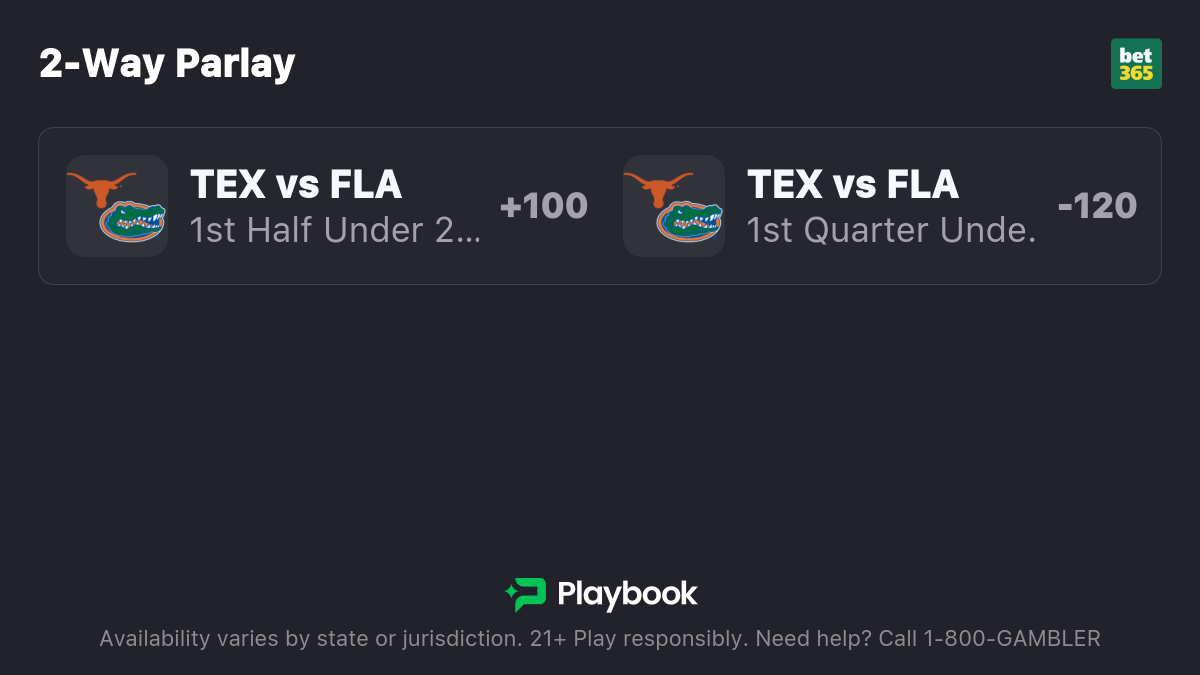Click the Texas Longhorns logo in first leg
Image resolution: width=1200 pixels, height=675 pixels.
click(101, 186)
